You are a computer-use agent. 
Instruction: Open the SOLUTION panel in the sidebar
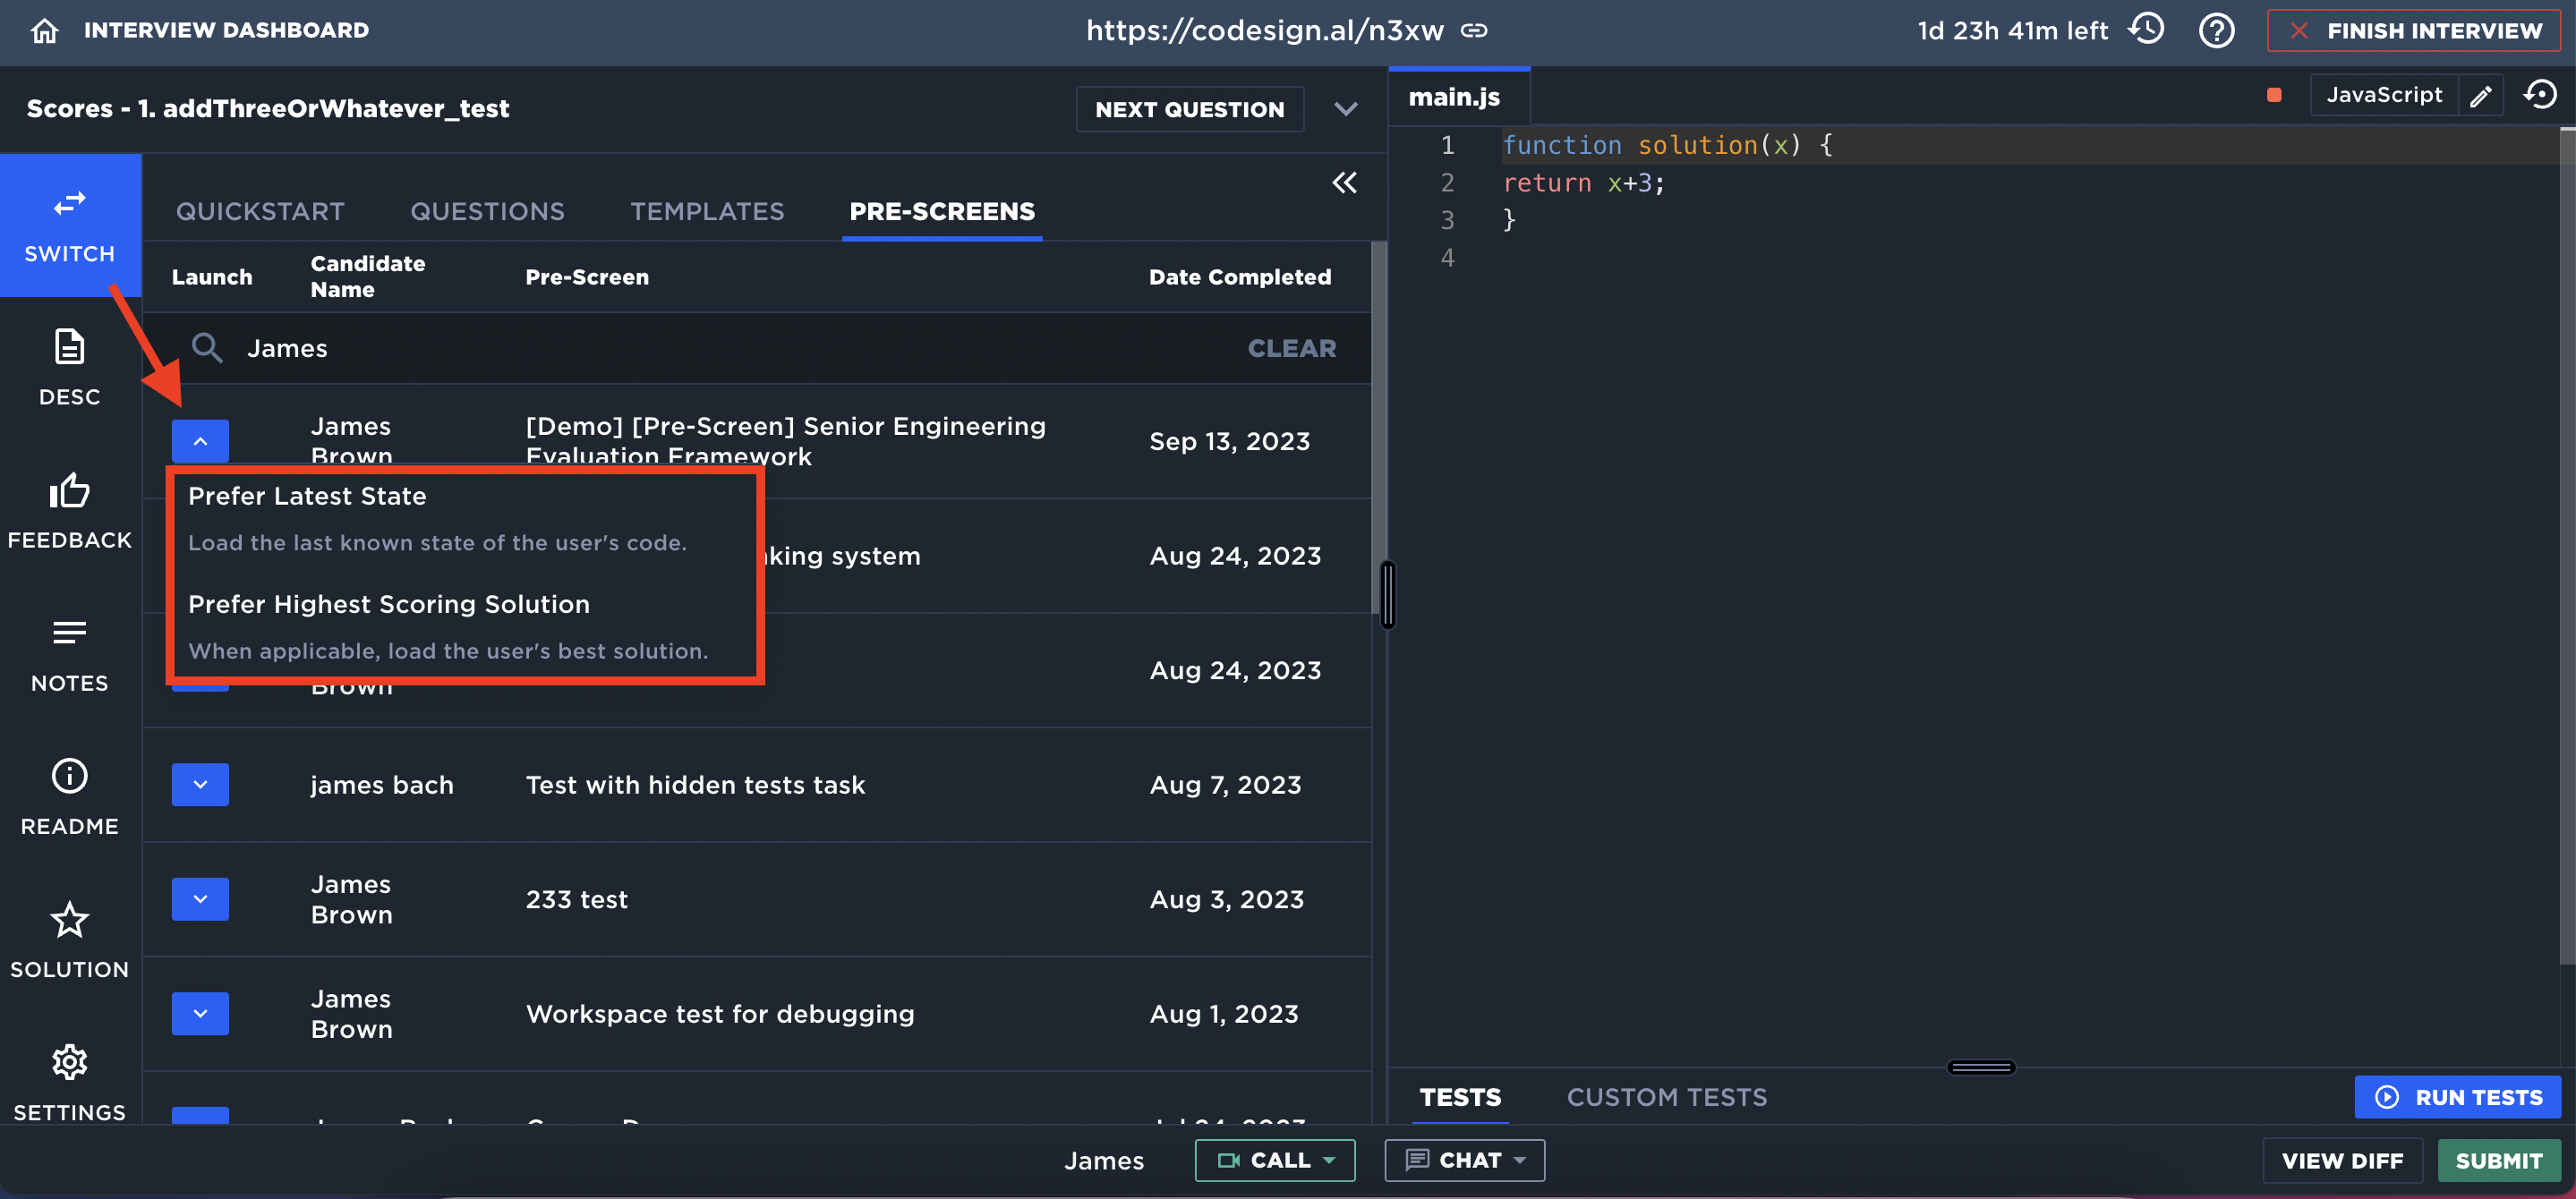click(x=70, y=941)
